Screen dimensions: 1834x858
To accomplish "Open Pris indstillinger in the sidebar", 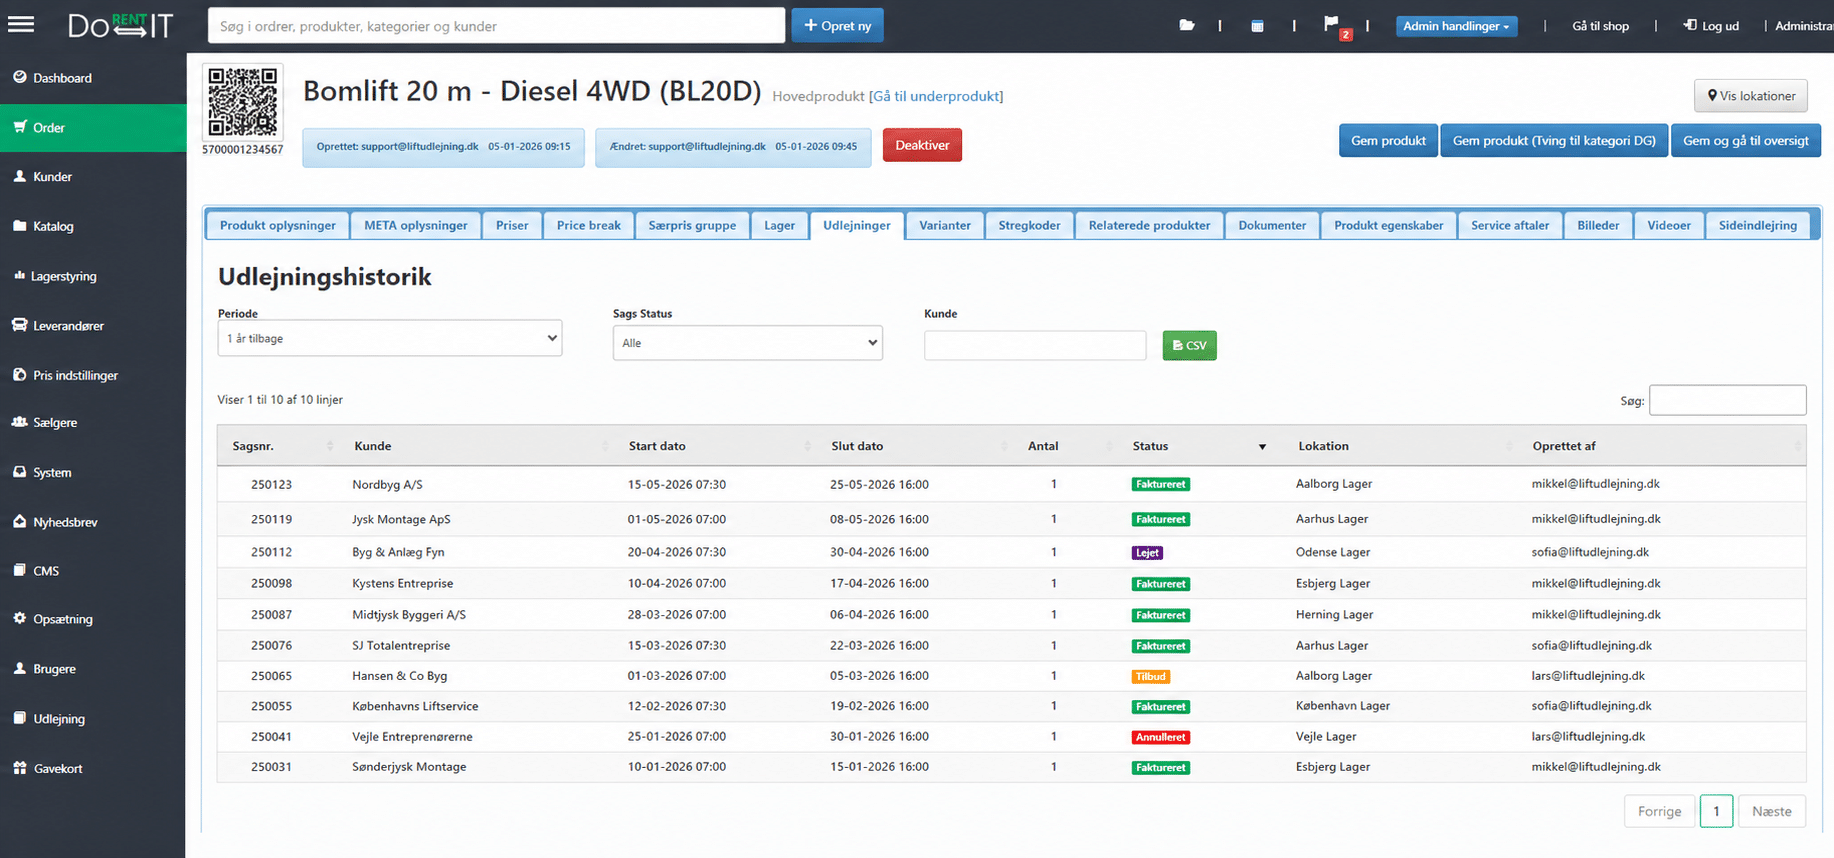I will [93, 375].
